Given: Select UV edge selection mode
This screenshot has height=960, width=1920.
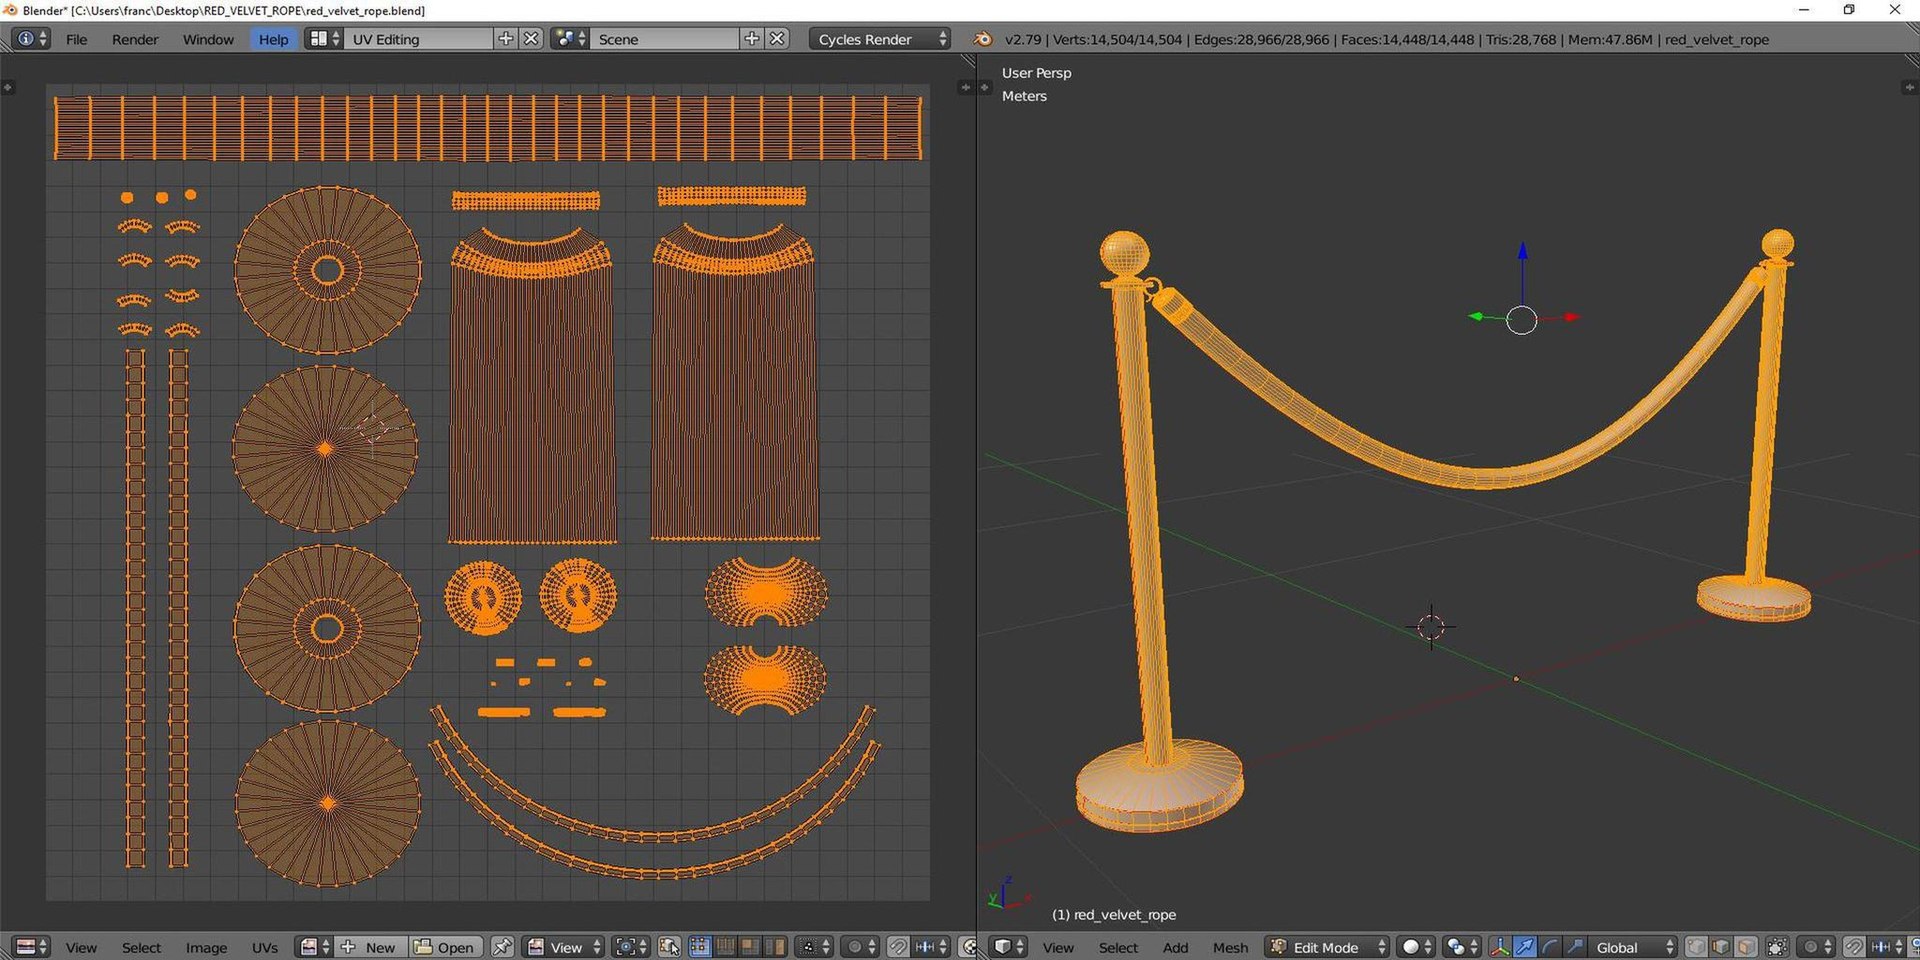Looking at the screenshot, I should 725,947.
